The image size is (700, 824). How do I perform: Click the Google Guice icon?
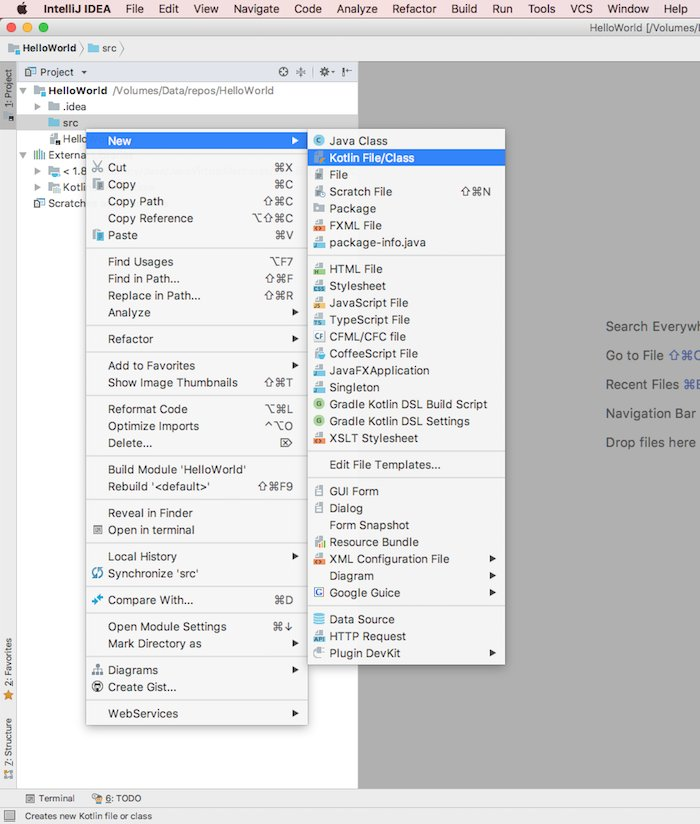[318, 592]
